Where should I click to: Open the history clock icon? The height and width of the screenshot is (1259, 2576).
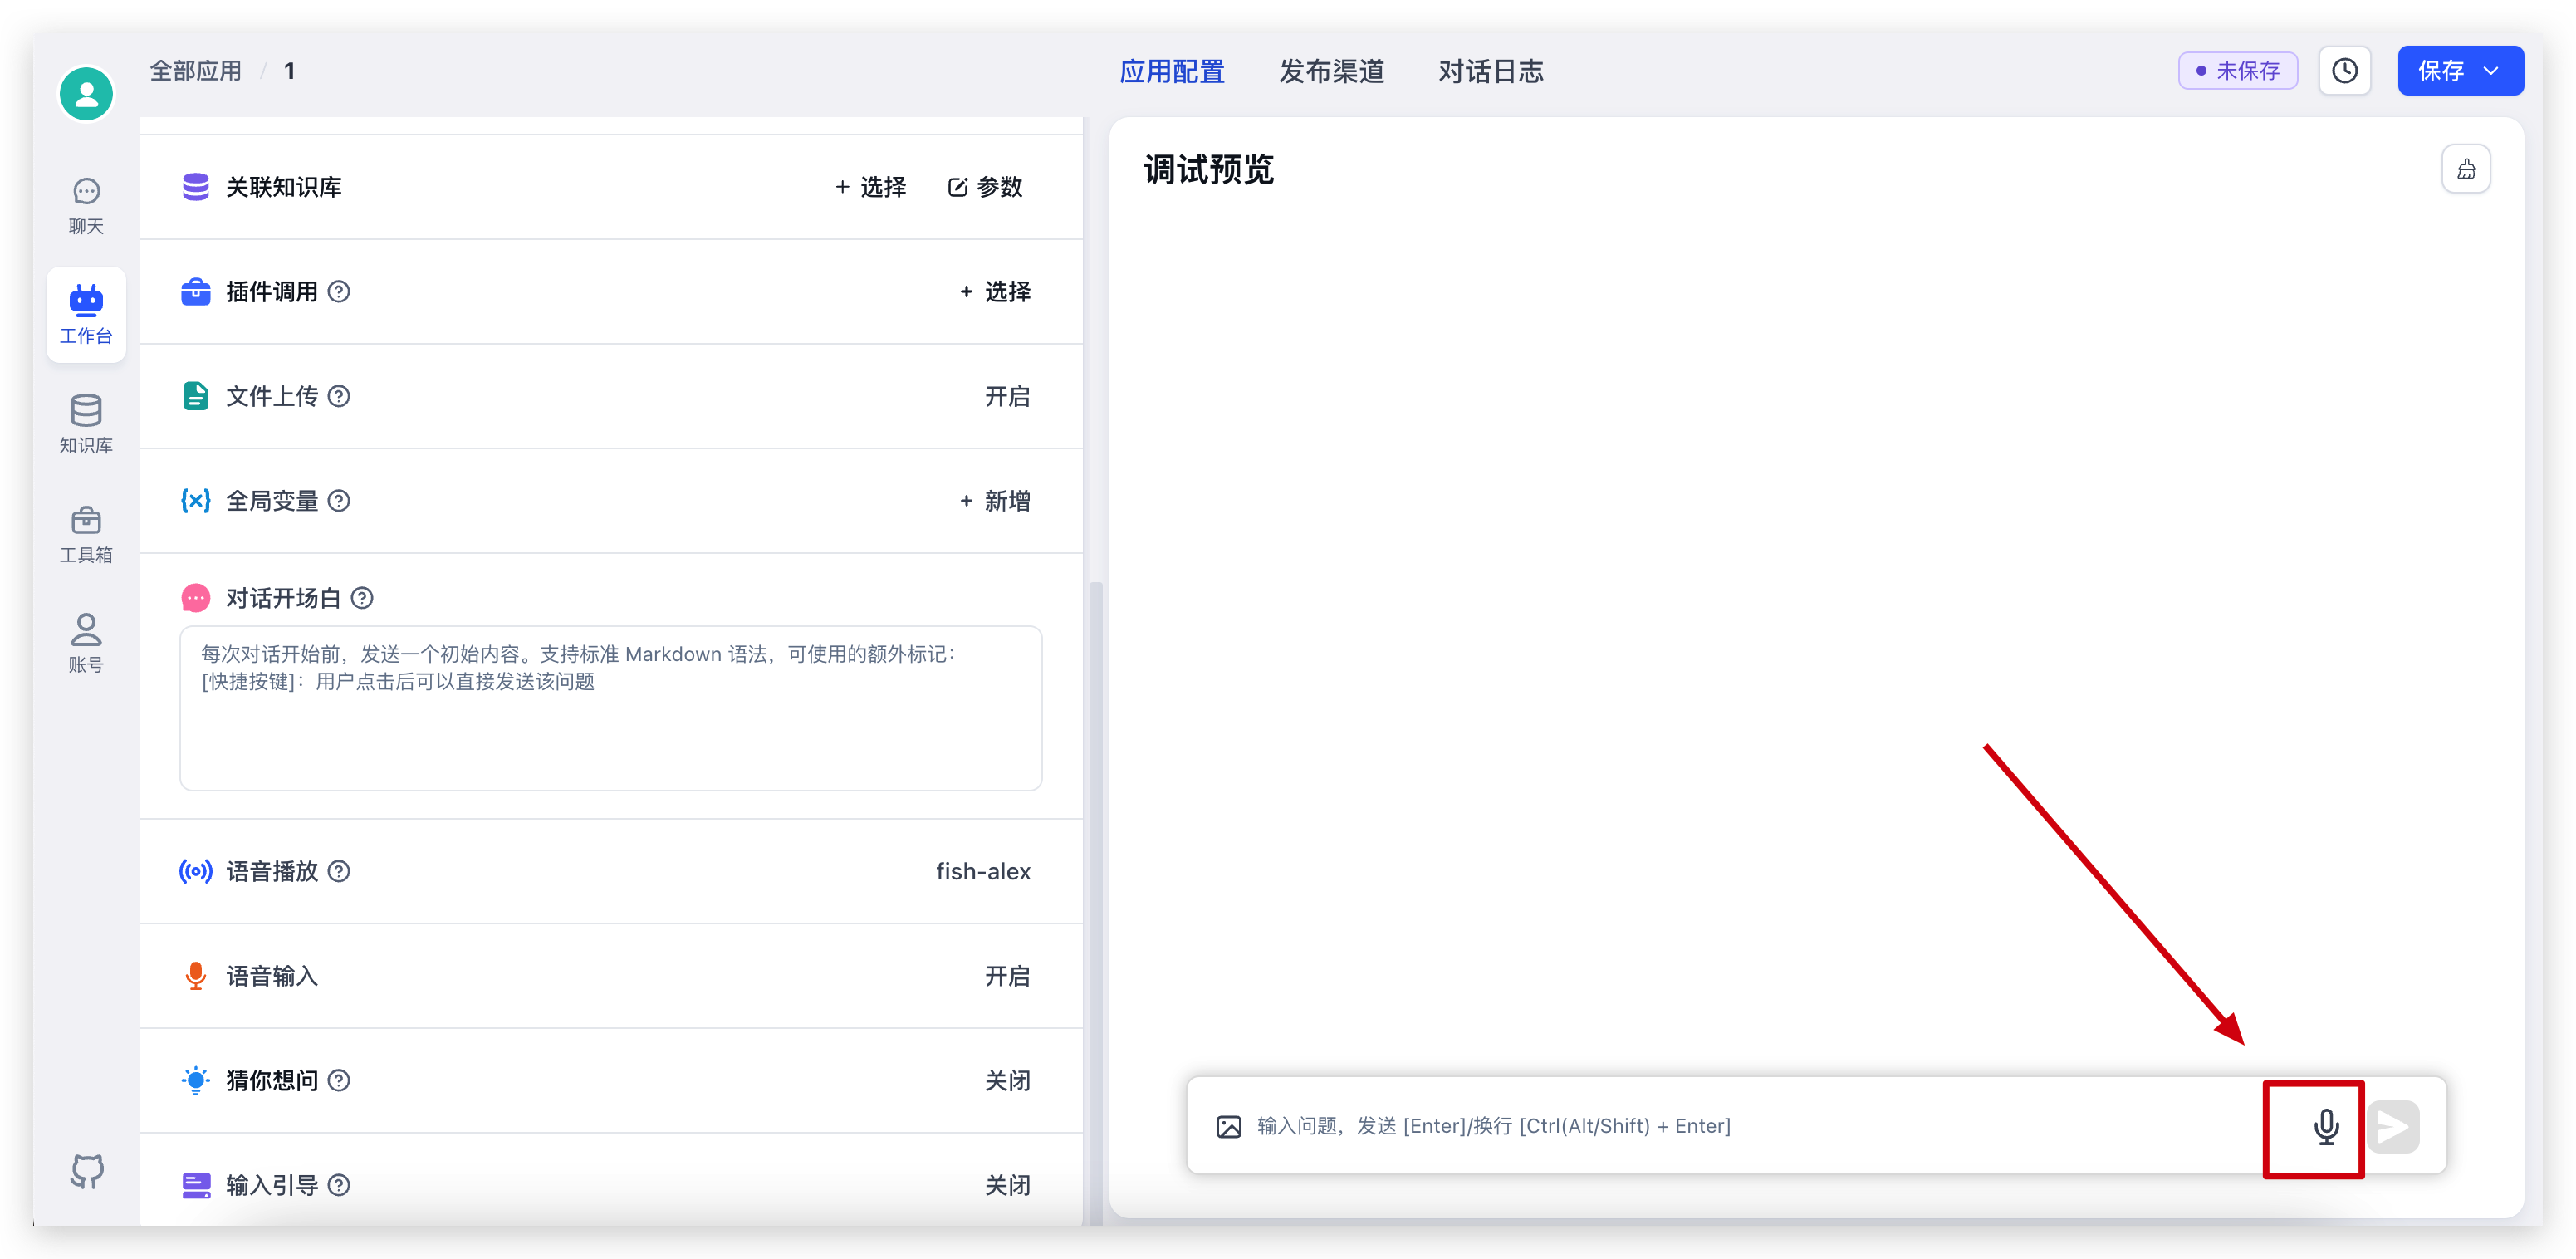click(2344, 71)
